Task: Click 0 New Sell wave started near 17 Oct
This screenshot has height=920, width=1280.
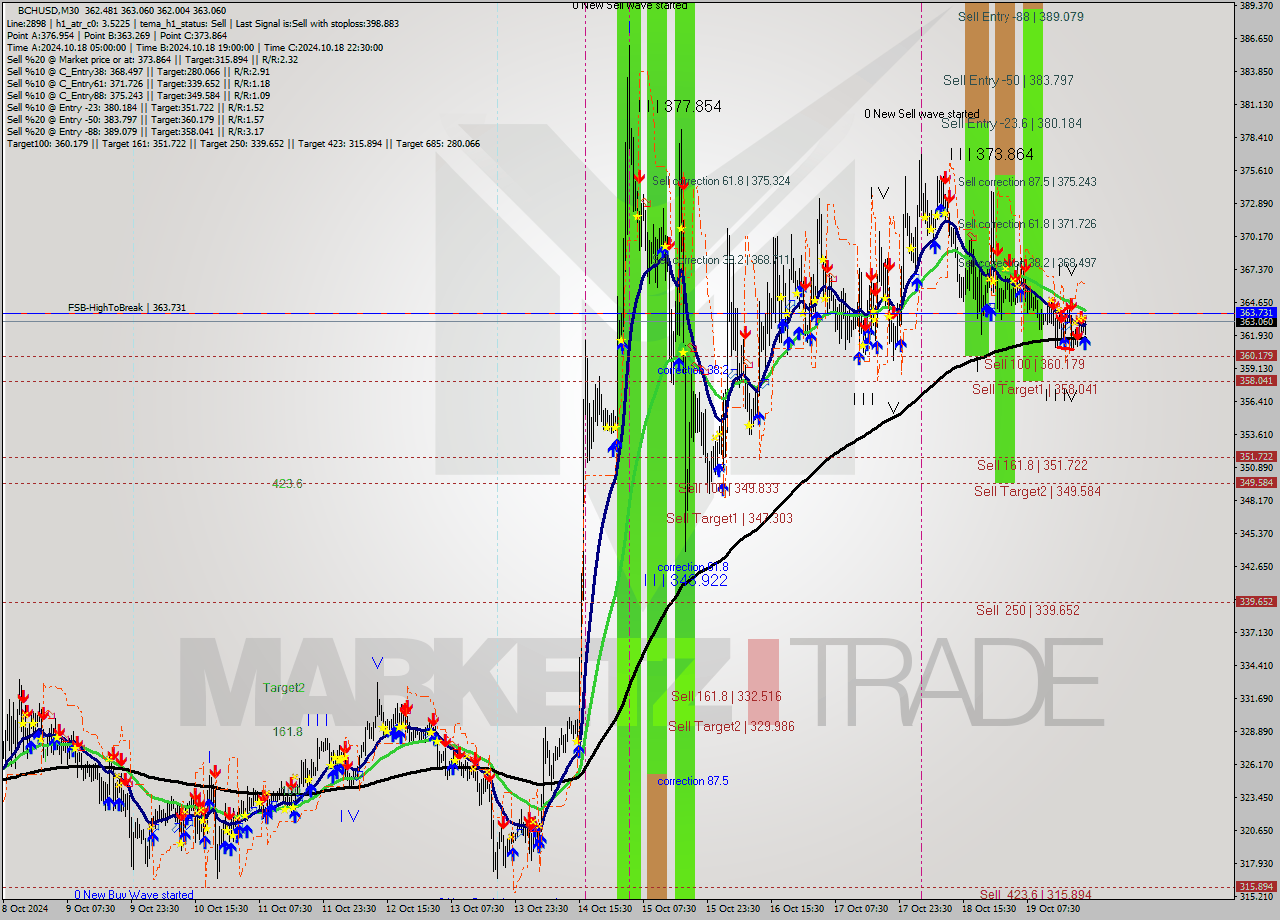Action: [922, 114]
